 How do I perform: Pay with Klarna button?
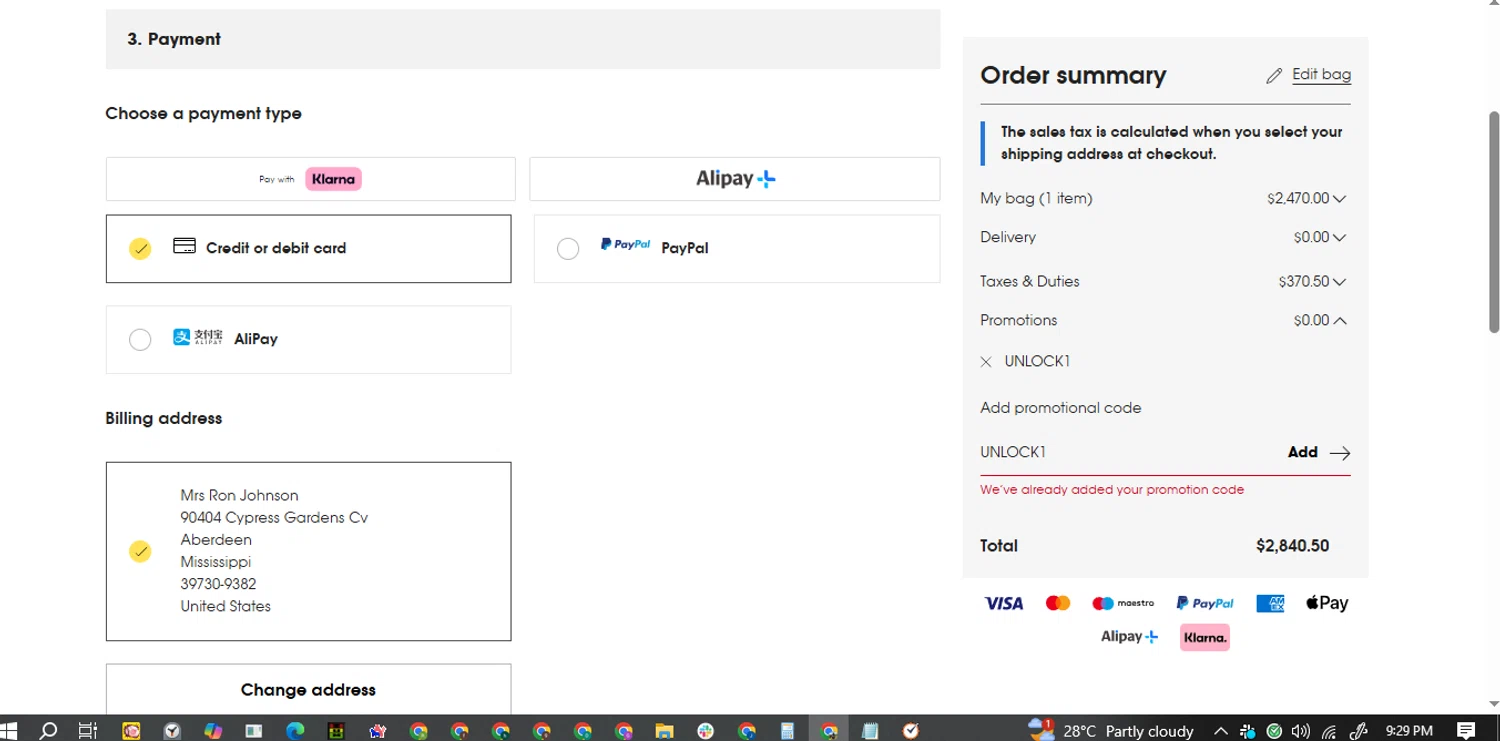coord(310,179)
